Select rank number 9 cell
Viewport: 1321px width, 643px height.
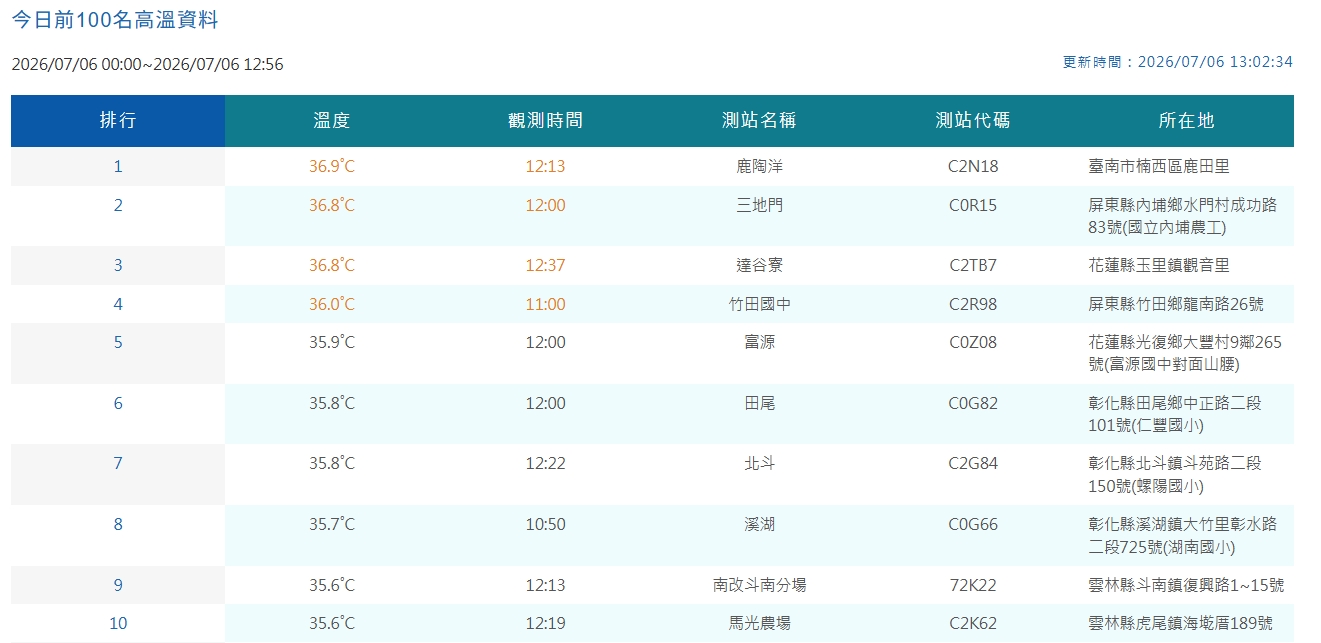tap(118, 585)
